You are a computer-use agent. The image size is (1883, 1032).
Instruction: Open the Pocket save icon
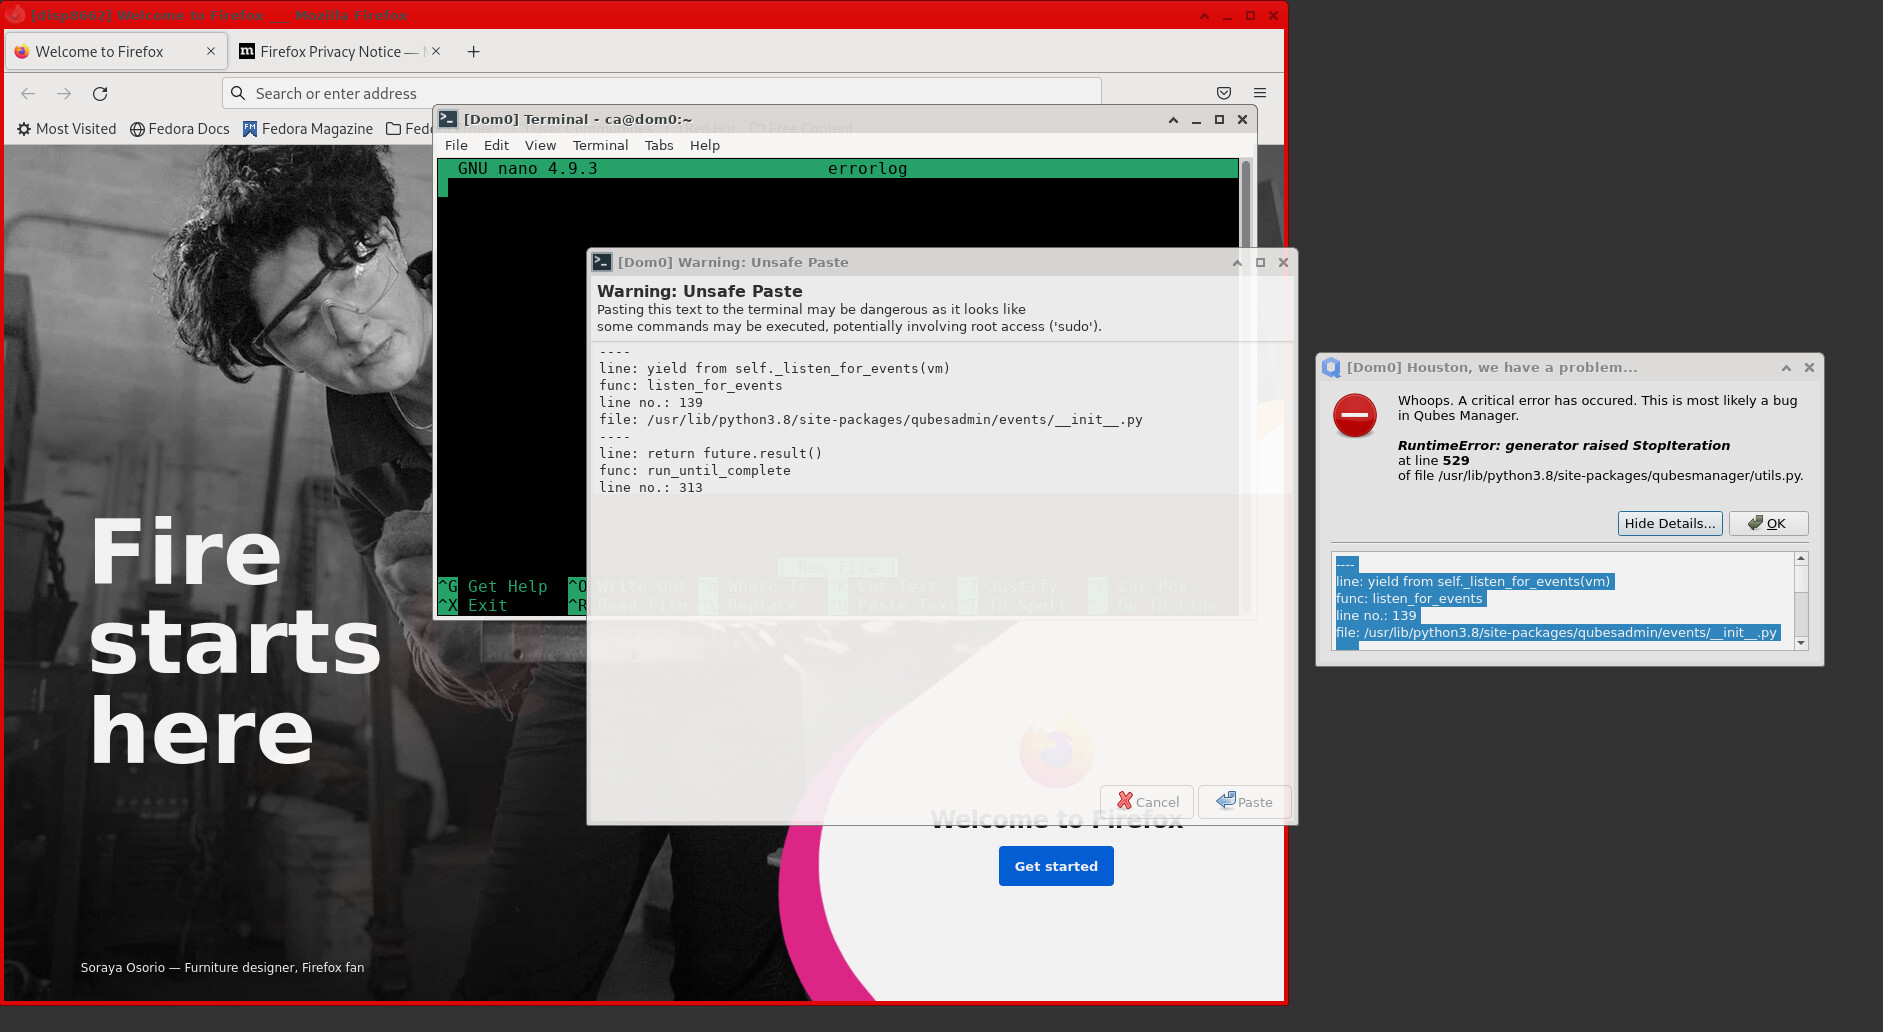(x=1223, y=93)
